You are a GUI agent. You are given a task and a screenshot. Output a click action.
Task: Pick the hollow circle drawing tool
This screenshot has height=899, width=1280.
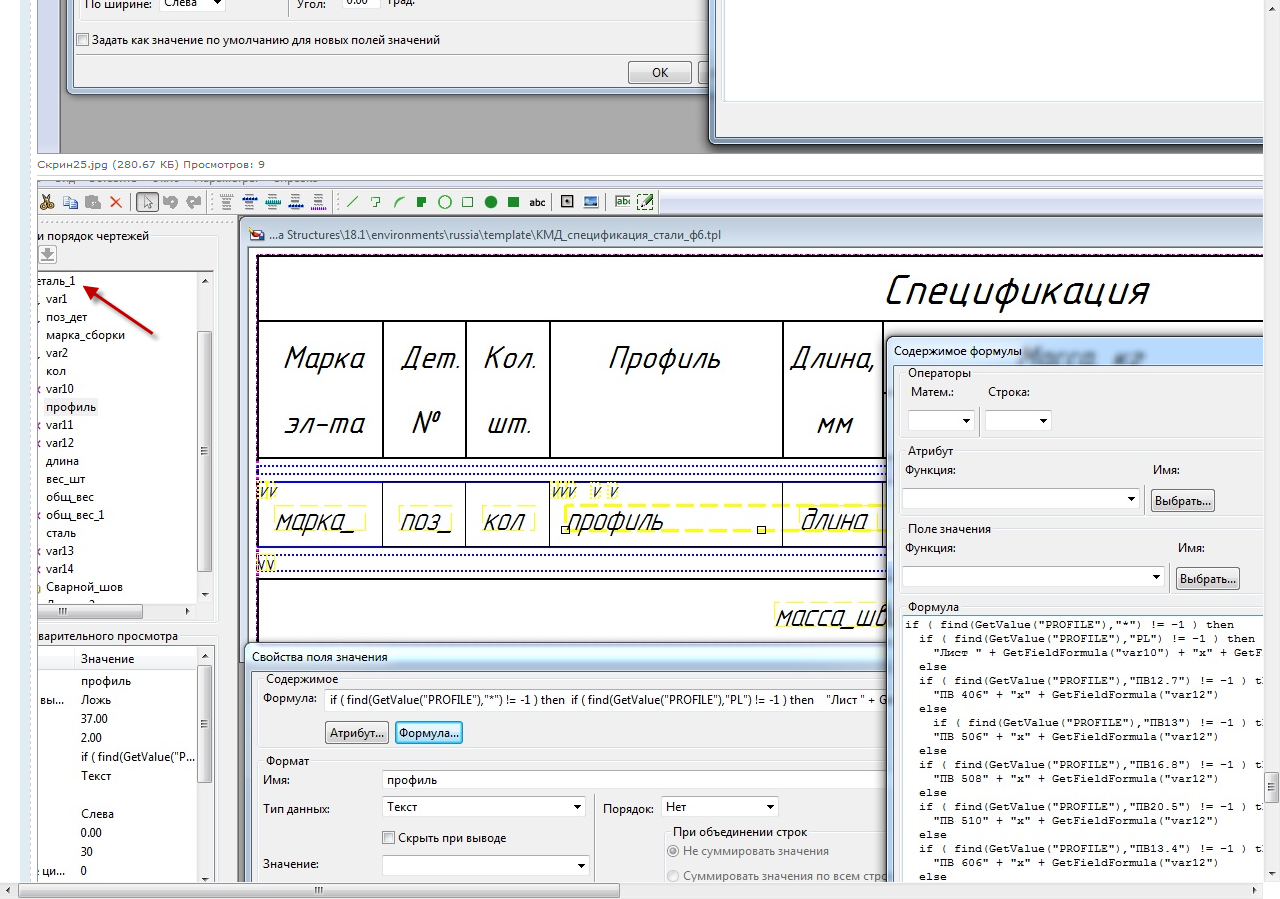tap(444, 202)
